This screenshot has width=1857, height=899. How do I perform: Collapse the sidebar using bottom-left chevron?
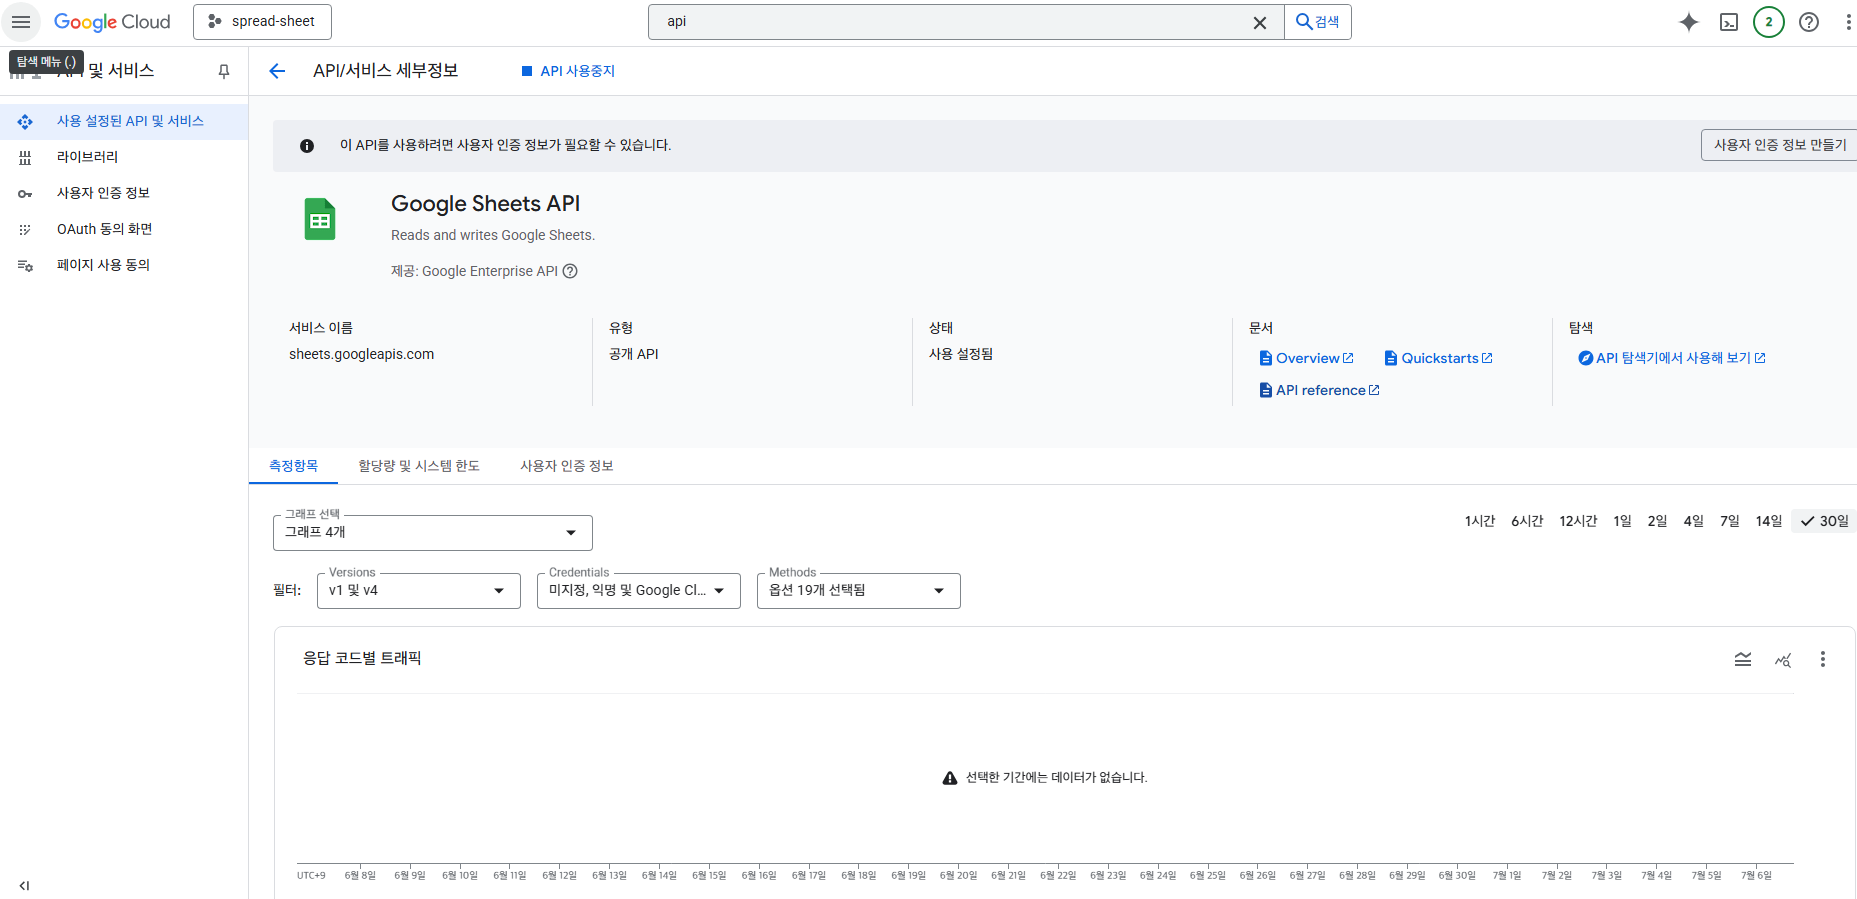[24, 885]
